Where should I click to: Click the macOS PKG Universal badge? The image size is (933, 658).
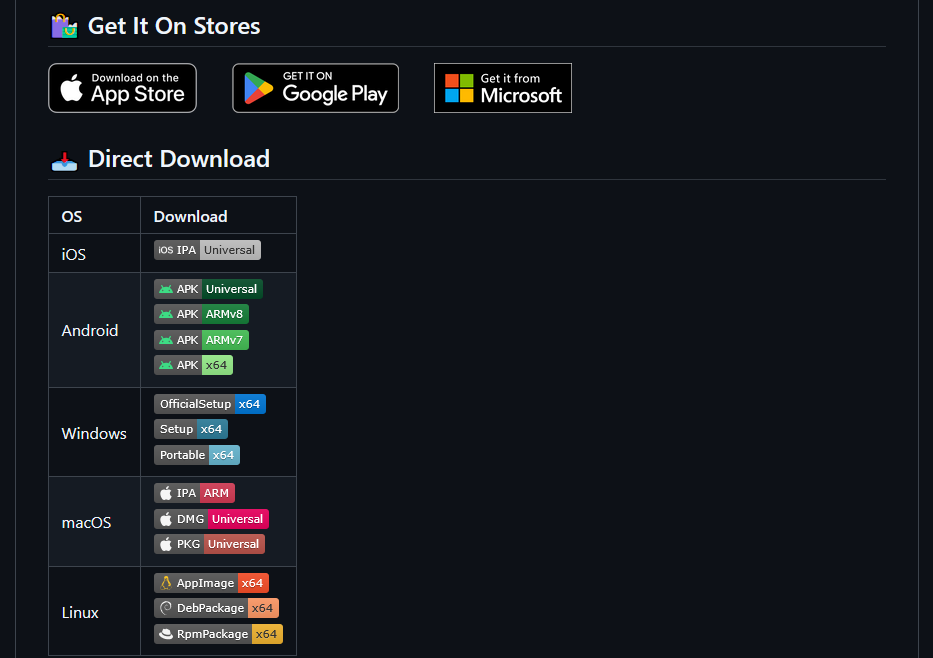(x=209, y=544)
